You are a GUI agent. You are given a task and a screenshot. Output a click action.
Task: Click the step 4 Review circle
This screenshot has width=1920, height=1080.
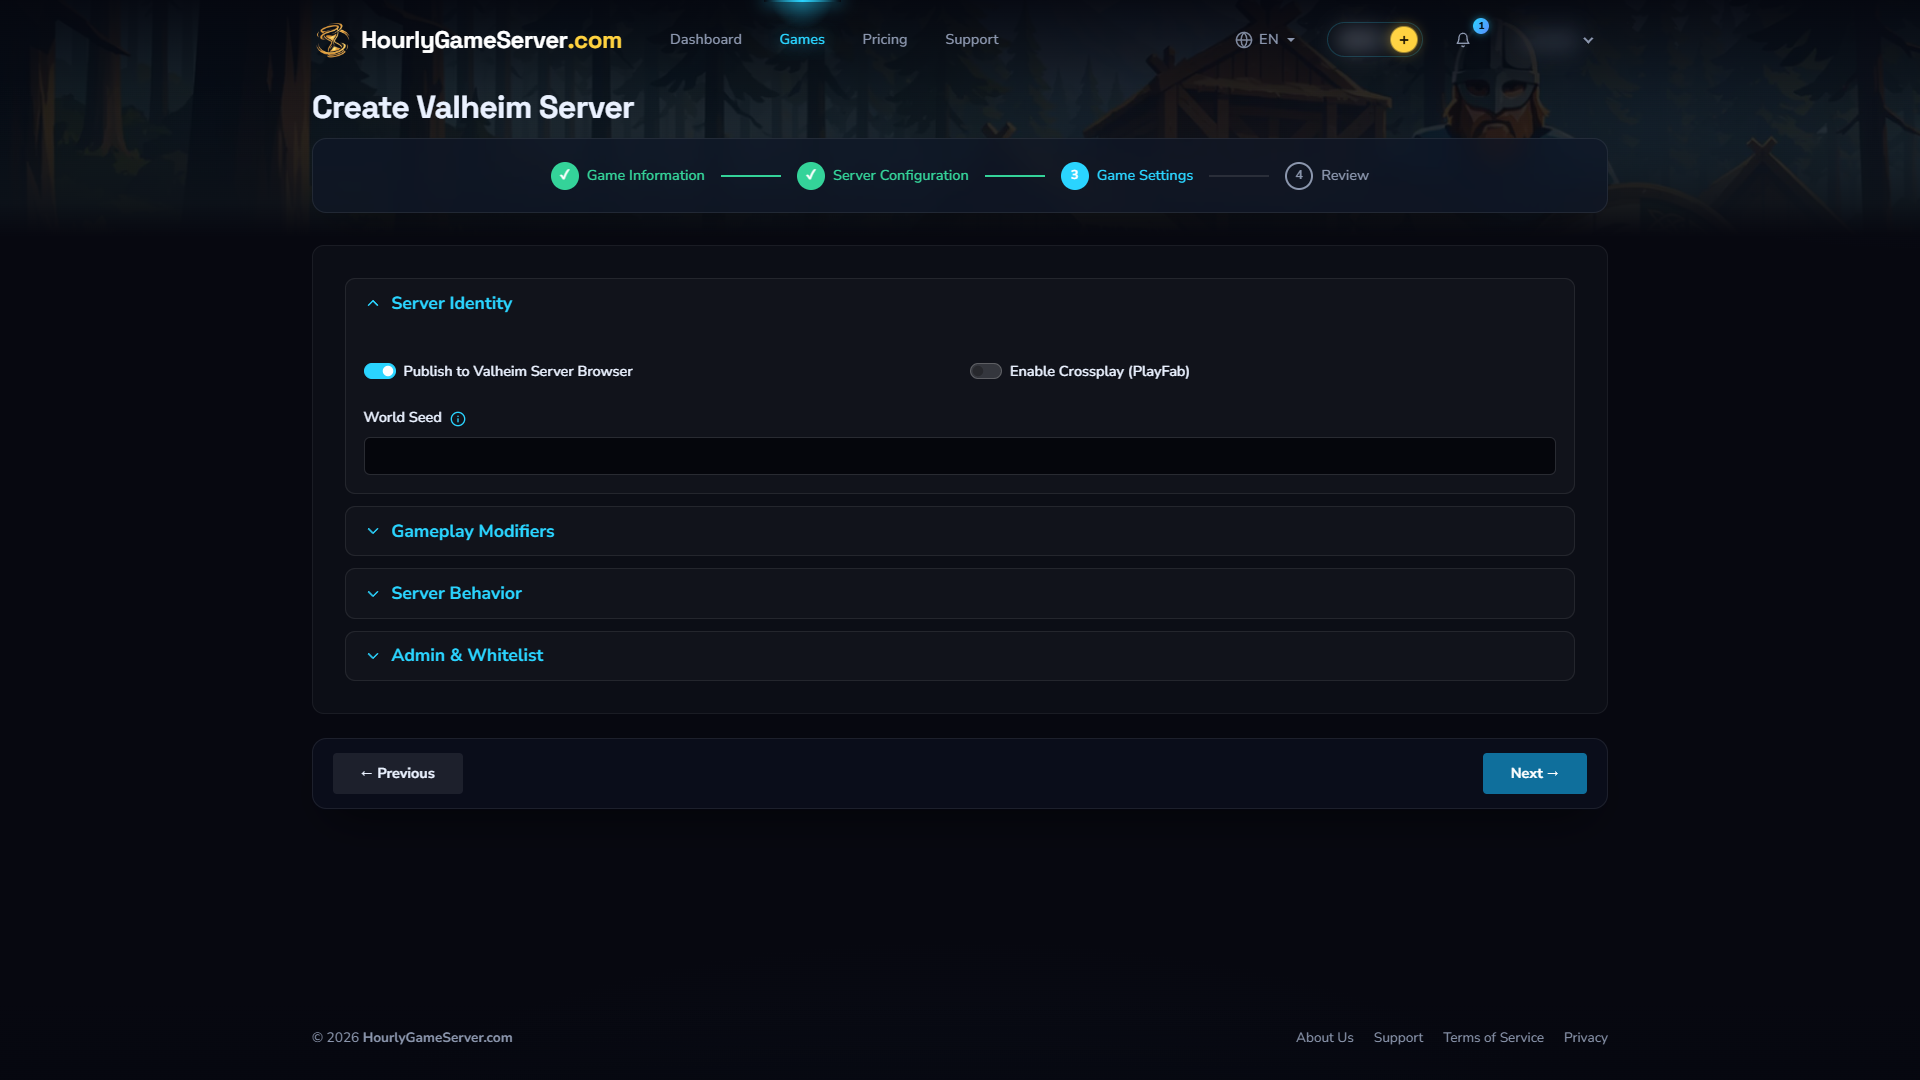coord(1299,176)
